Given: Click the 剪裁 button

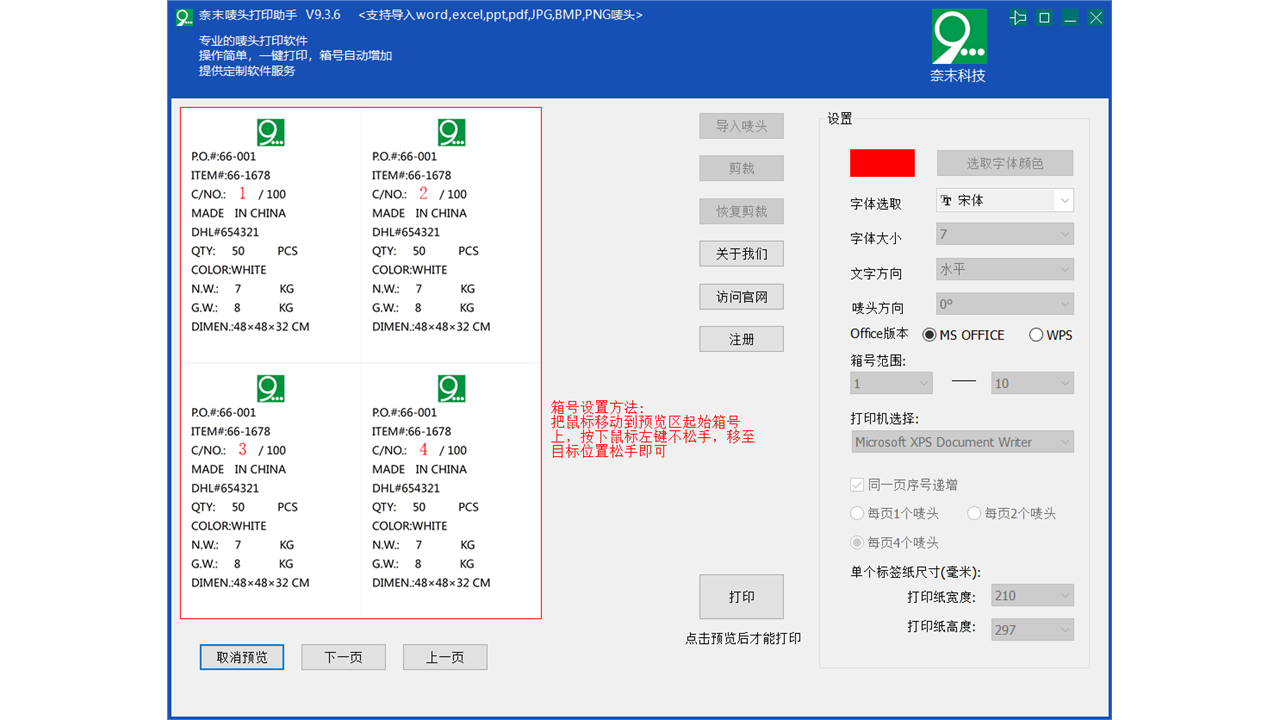Looking at the screenshot, I should point(741,168).
